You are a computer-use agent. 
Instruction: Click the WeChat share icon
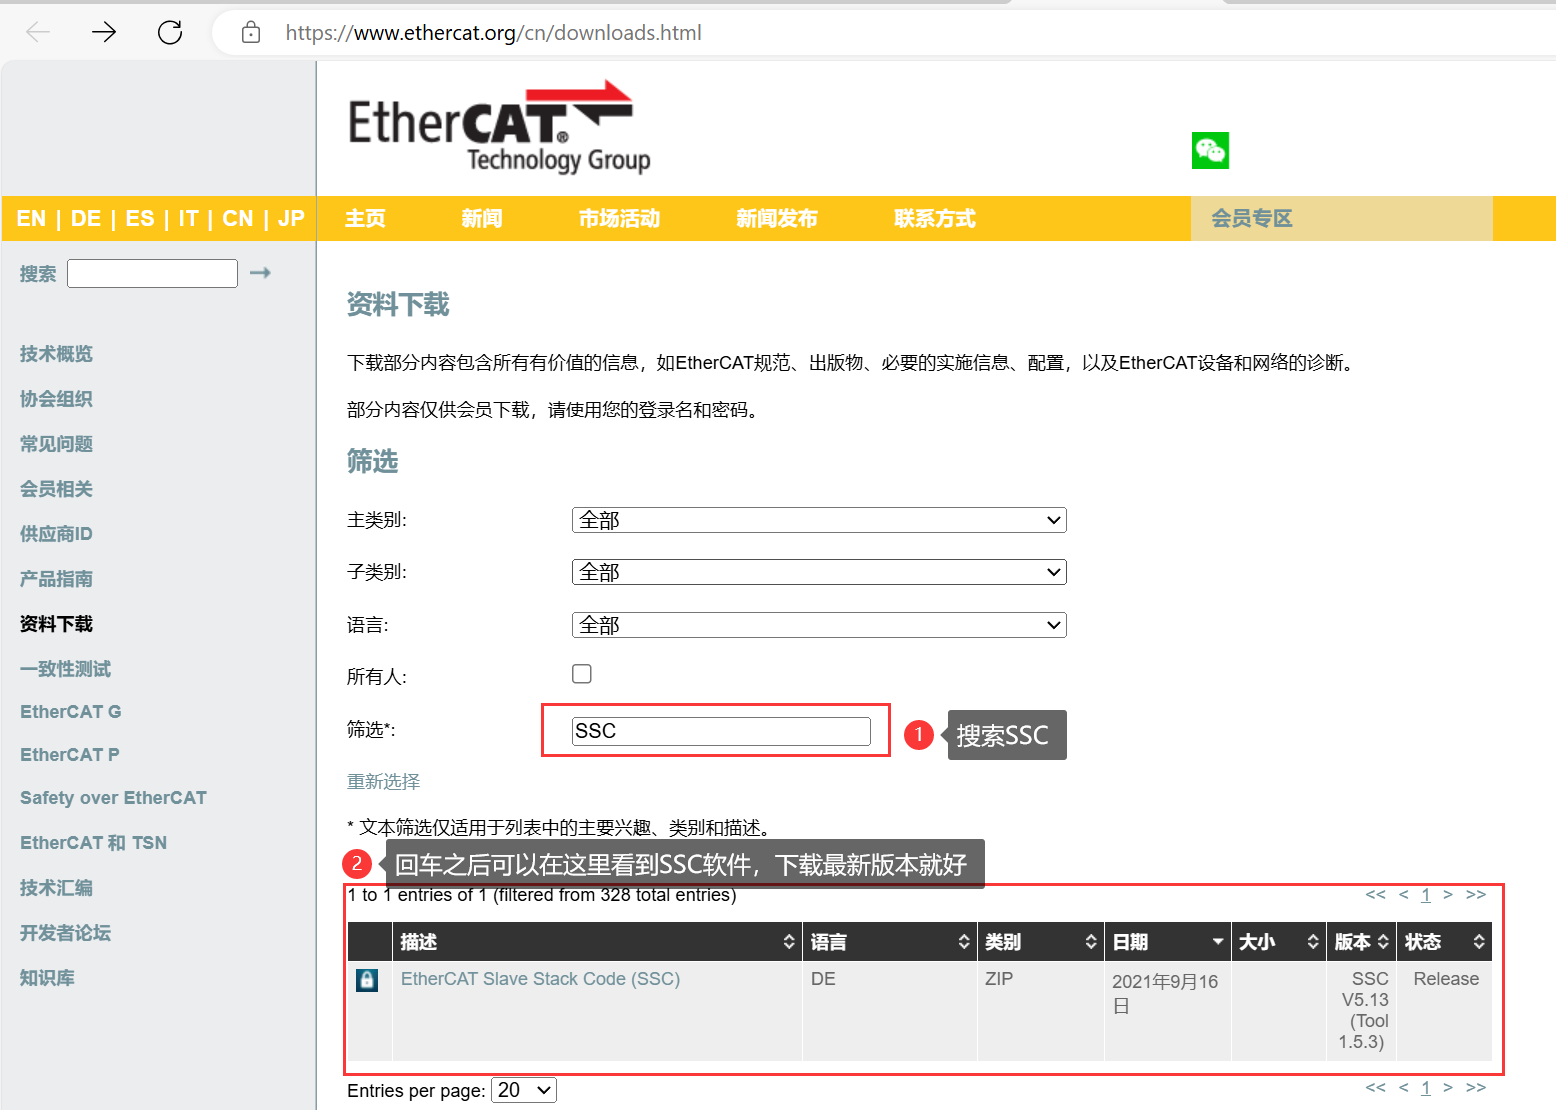coord(1210,151)
